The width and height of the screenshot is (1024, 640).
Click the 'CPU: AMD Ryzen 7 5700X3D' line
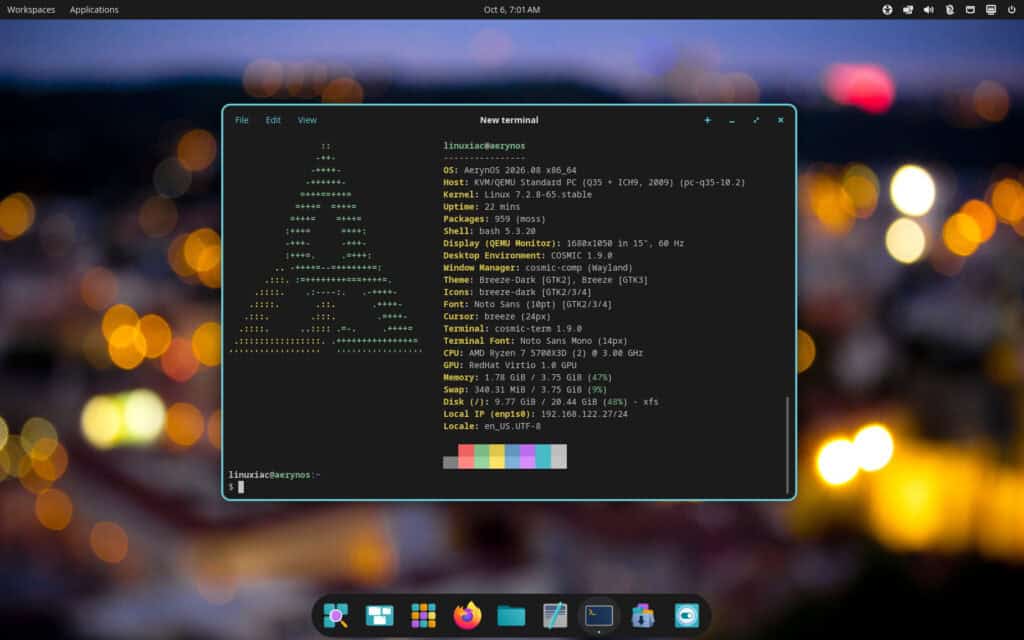point(543,353)
